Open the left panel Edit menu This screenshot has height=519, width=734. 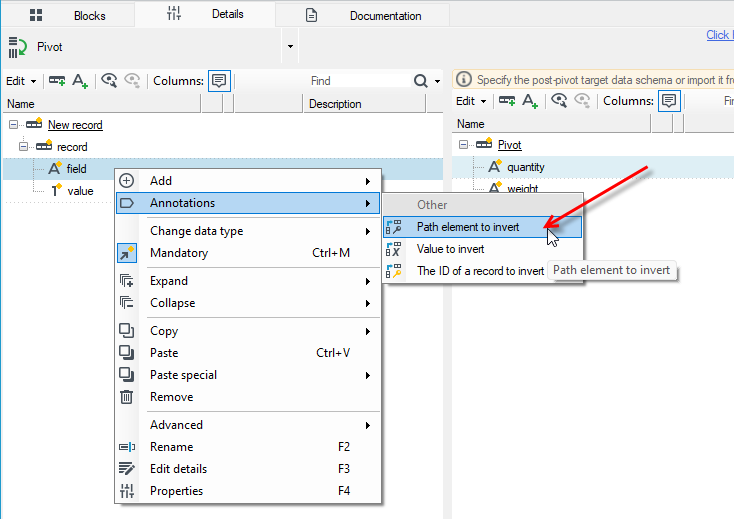(21, 81)
